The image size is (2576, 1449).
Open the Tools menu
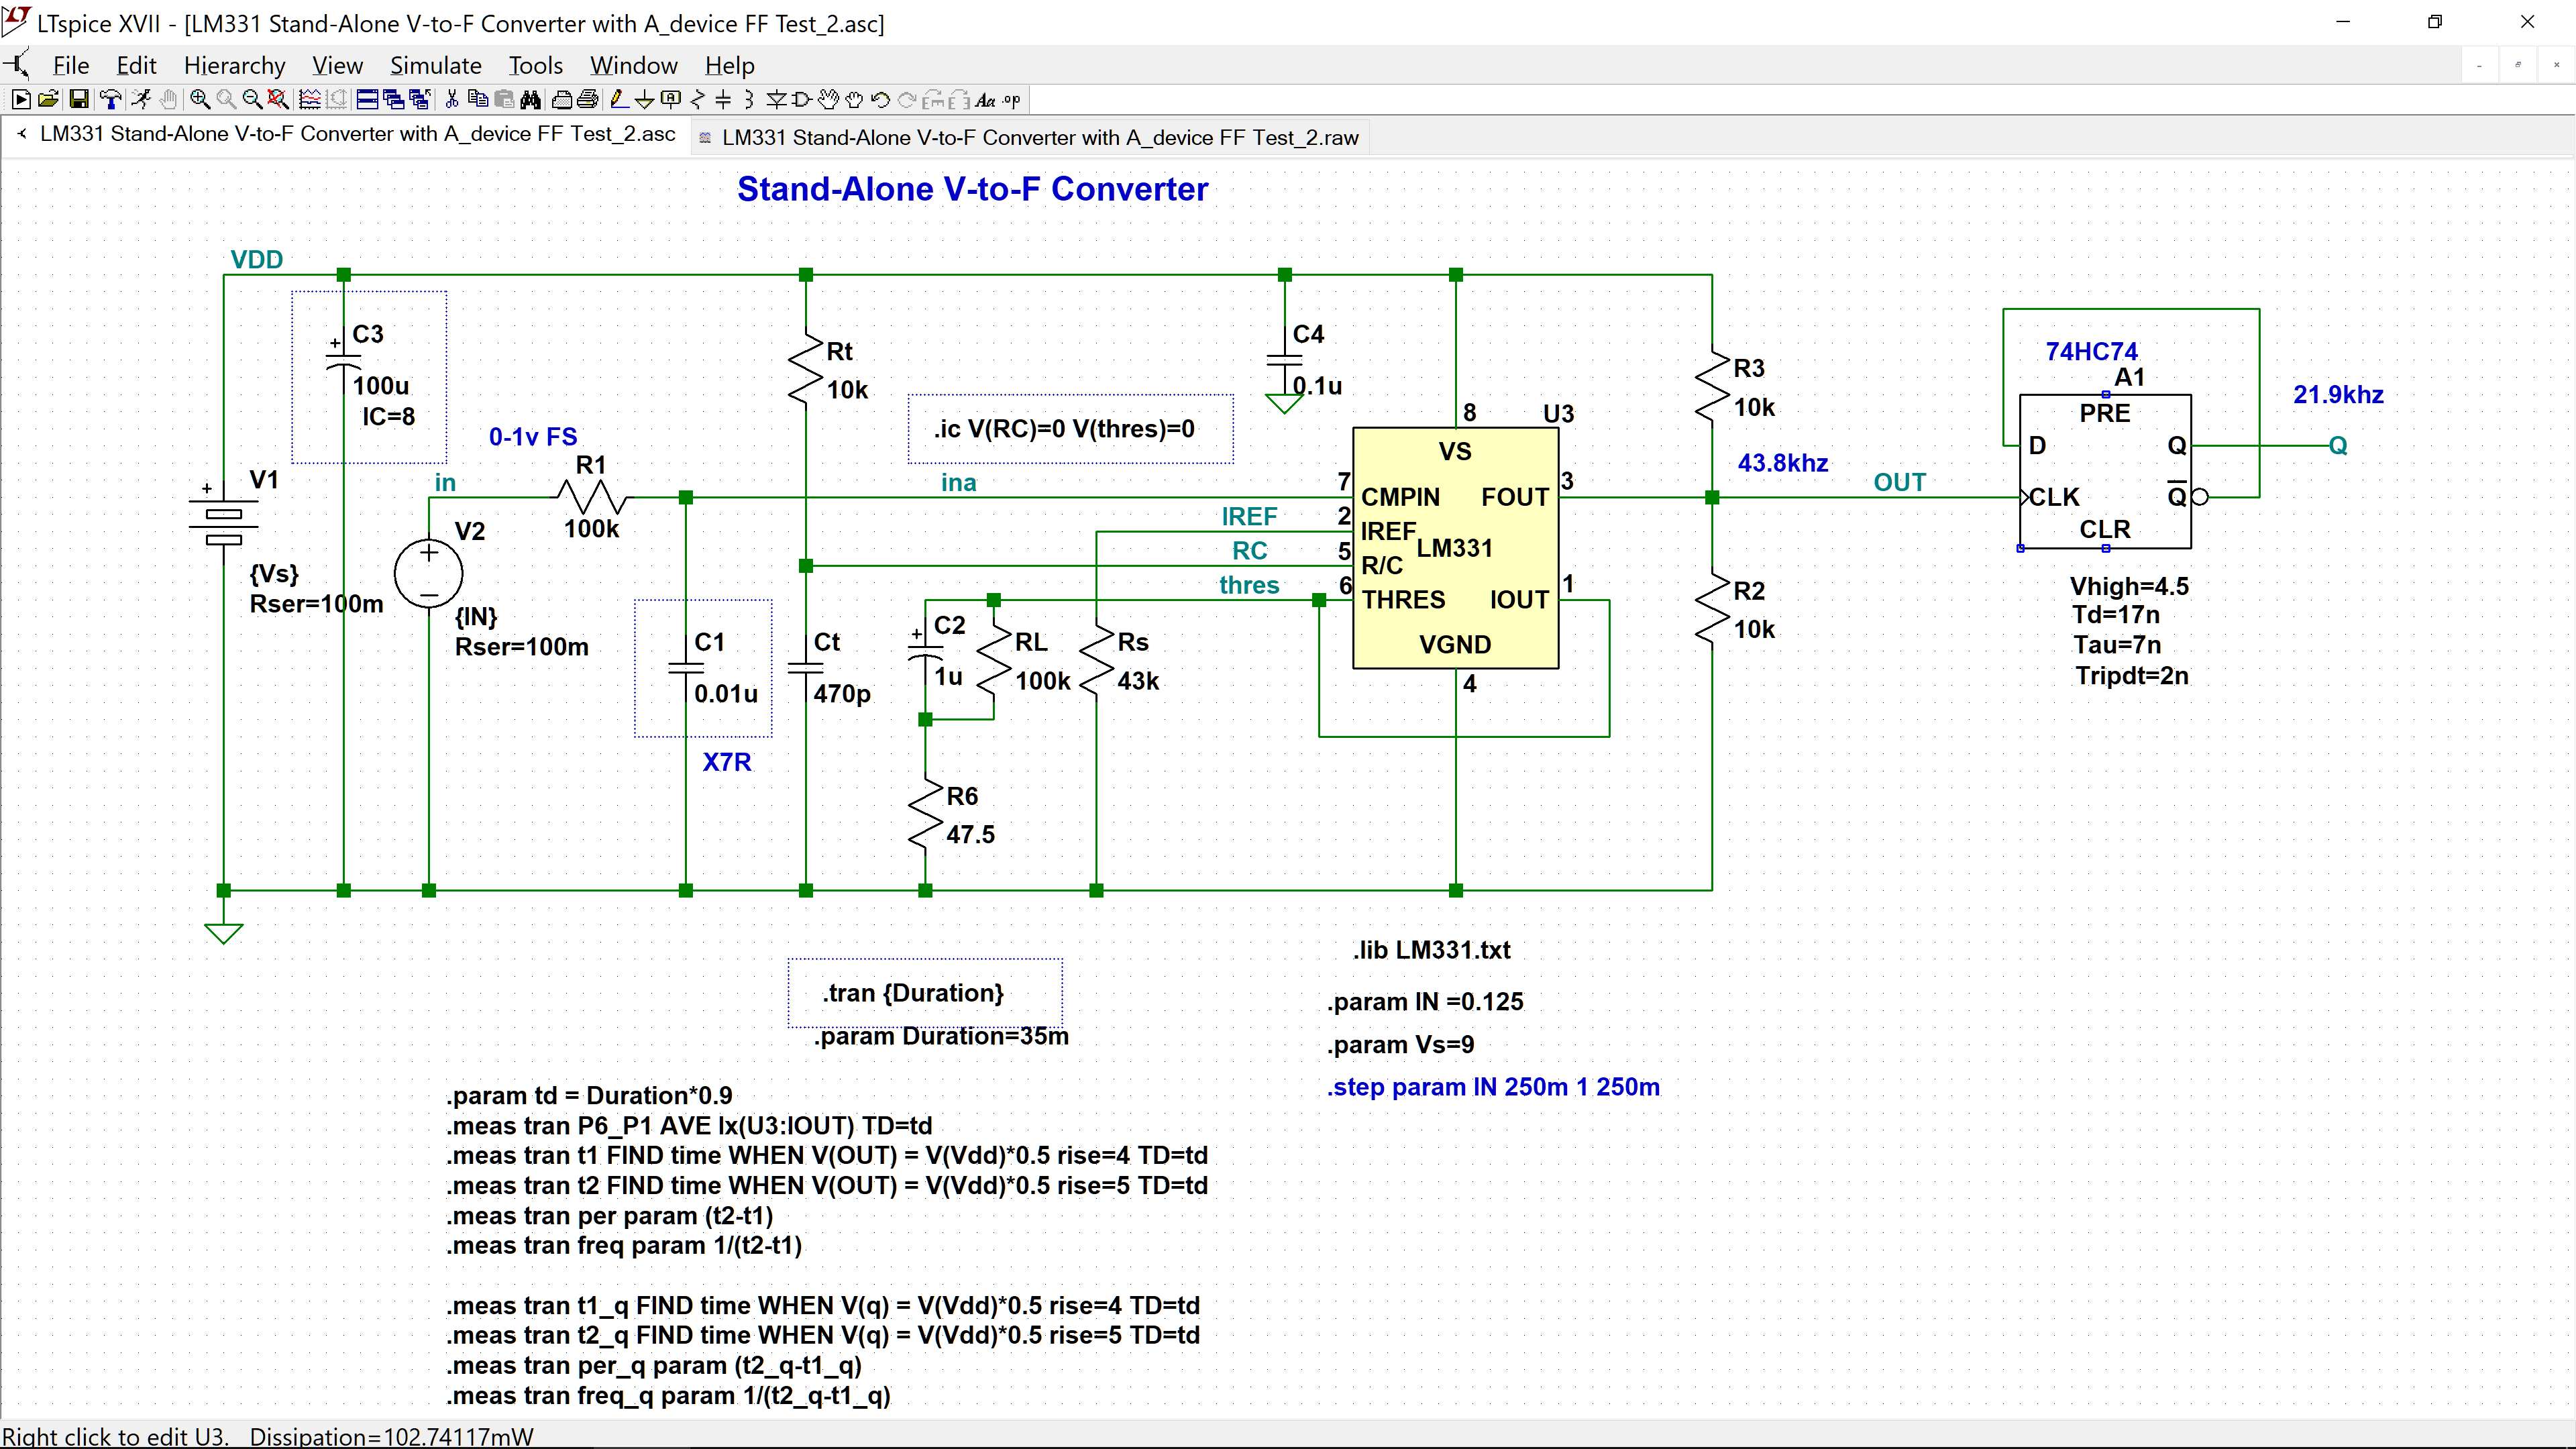(x=536, y=66)
